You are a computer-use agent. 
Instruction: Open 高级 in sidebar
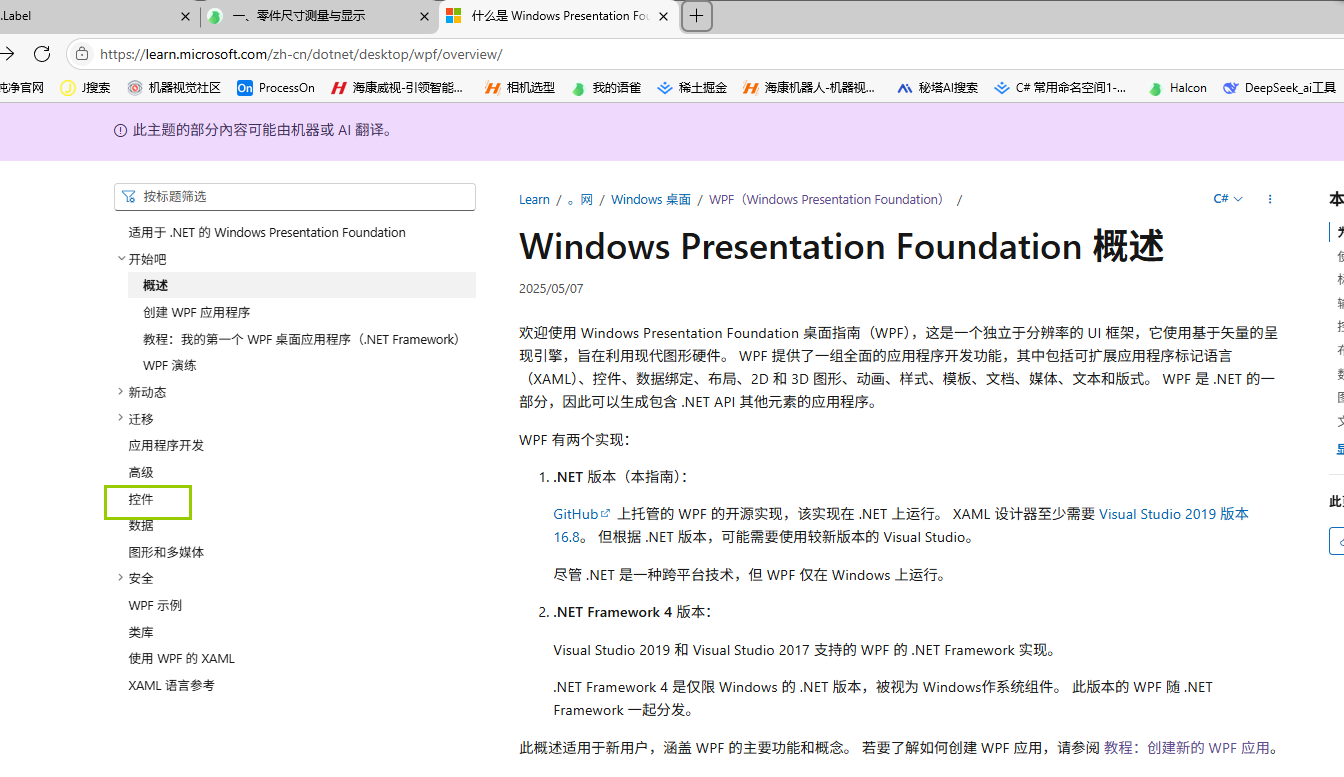141,472
